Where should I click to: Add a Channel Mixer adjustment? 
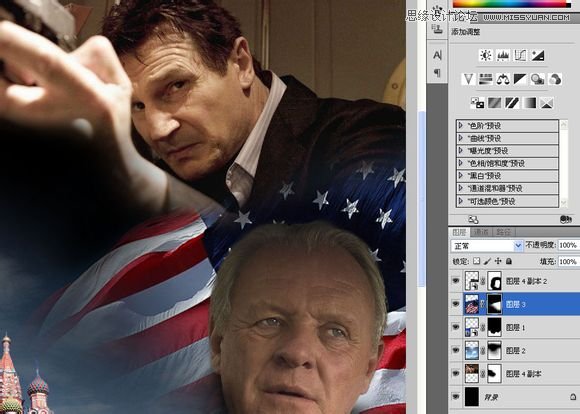coord(555,79)
